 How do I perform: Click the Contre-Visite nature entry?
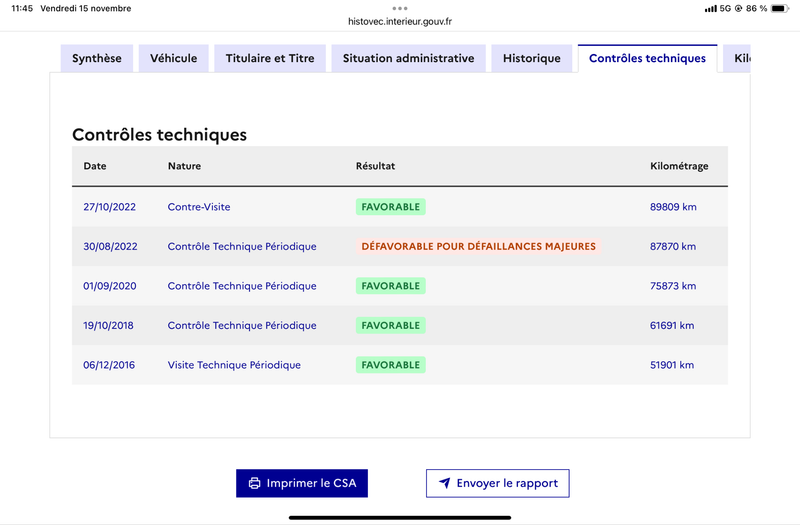(x=199, y=207)
